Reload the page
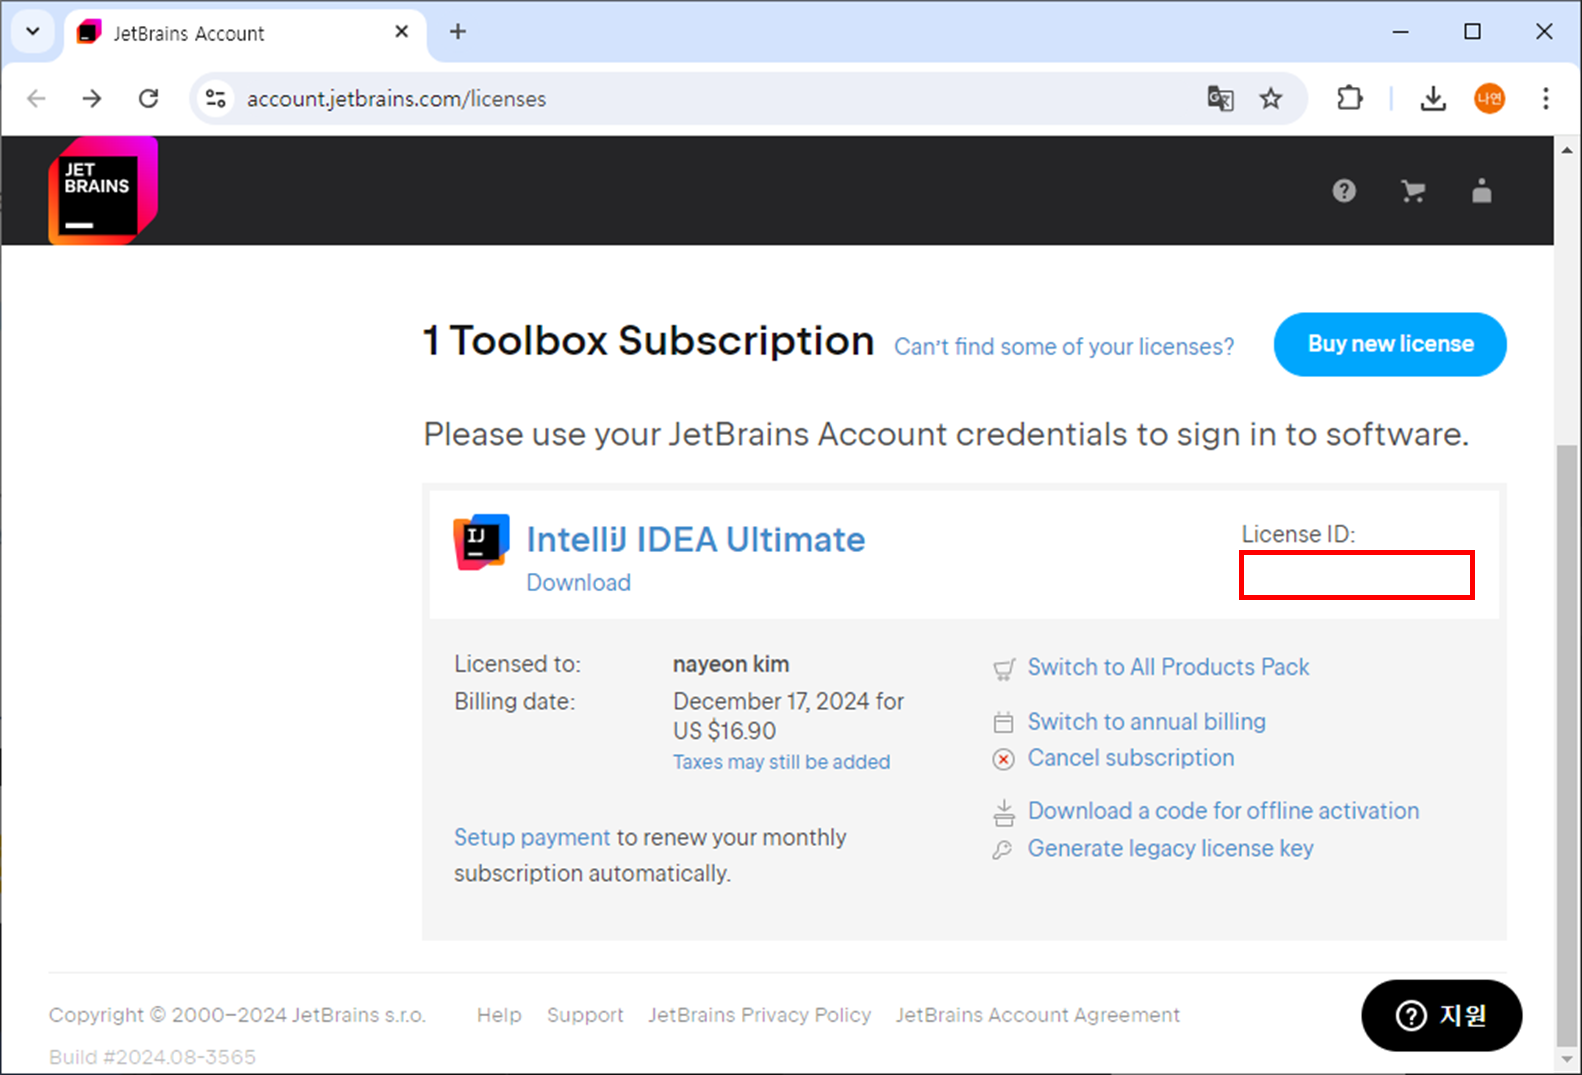Screen dimensions: 1582x1075 149,98
